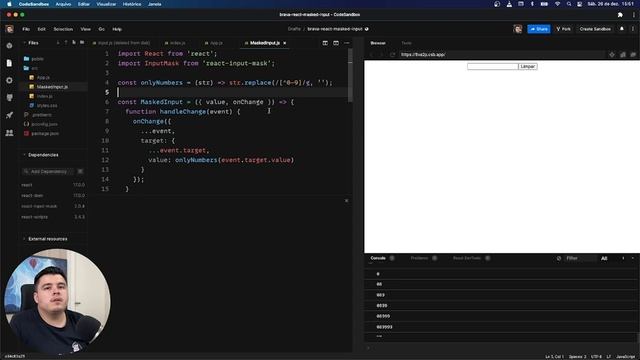Click macOS Spotlight search icon
The height and width of the screenshot is (360, 640).
tap(569, 4)
